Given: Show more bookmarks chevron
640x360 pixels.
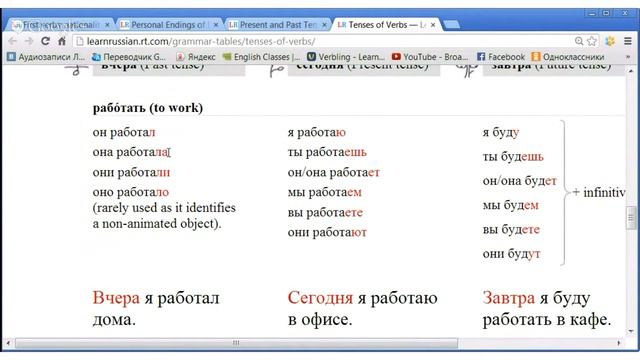Looking at the screenshot, I should click(628, 57).
